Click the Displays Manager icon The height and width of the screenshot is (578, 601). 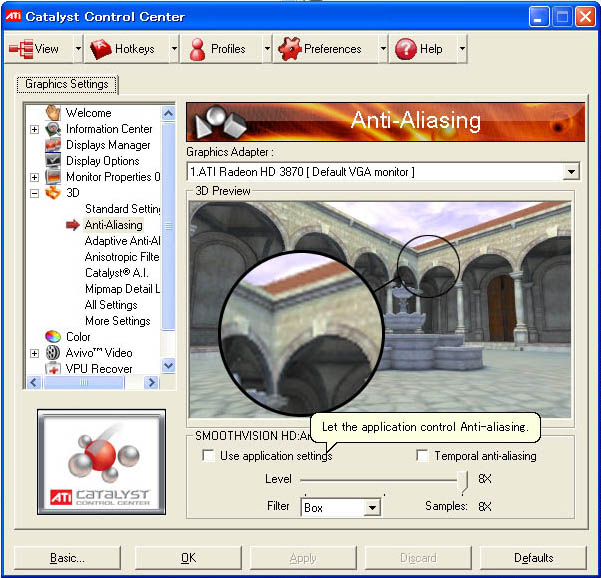pyautogui.click(x=53, y=145)
